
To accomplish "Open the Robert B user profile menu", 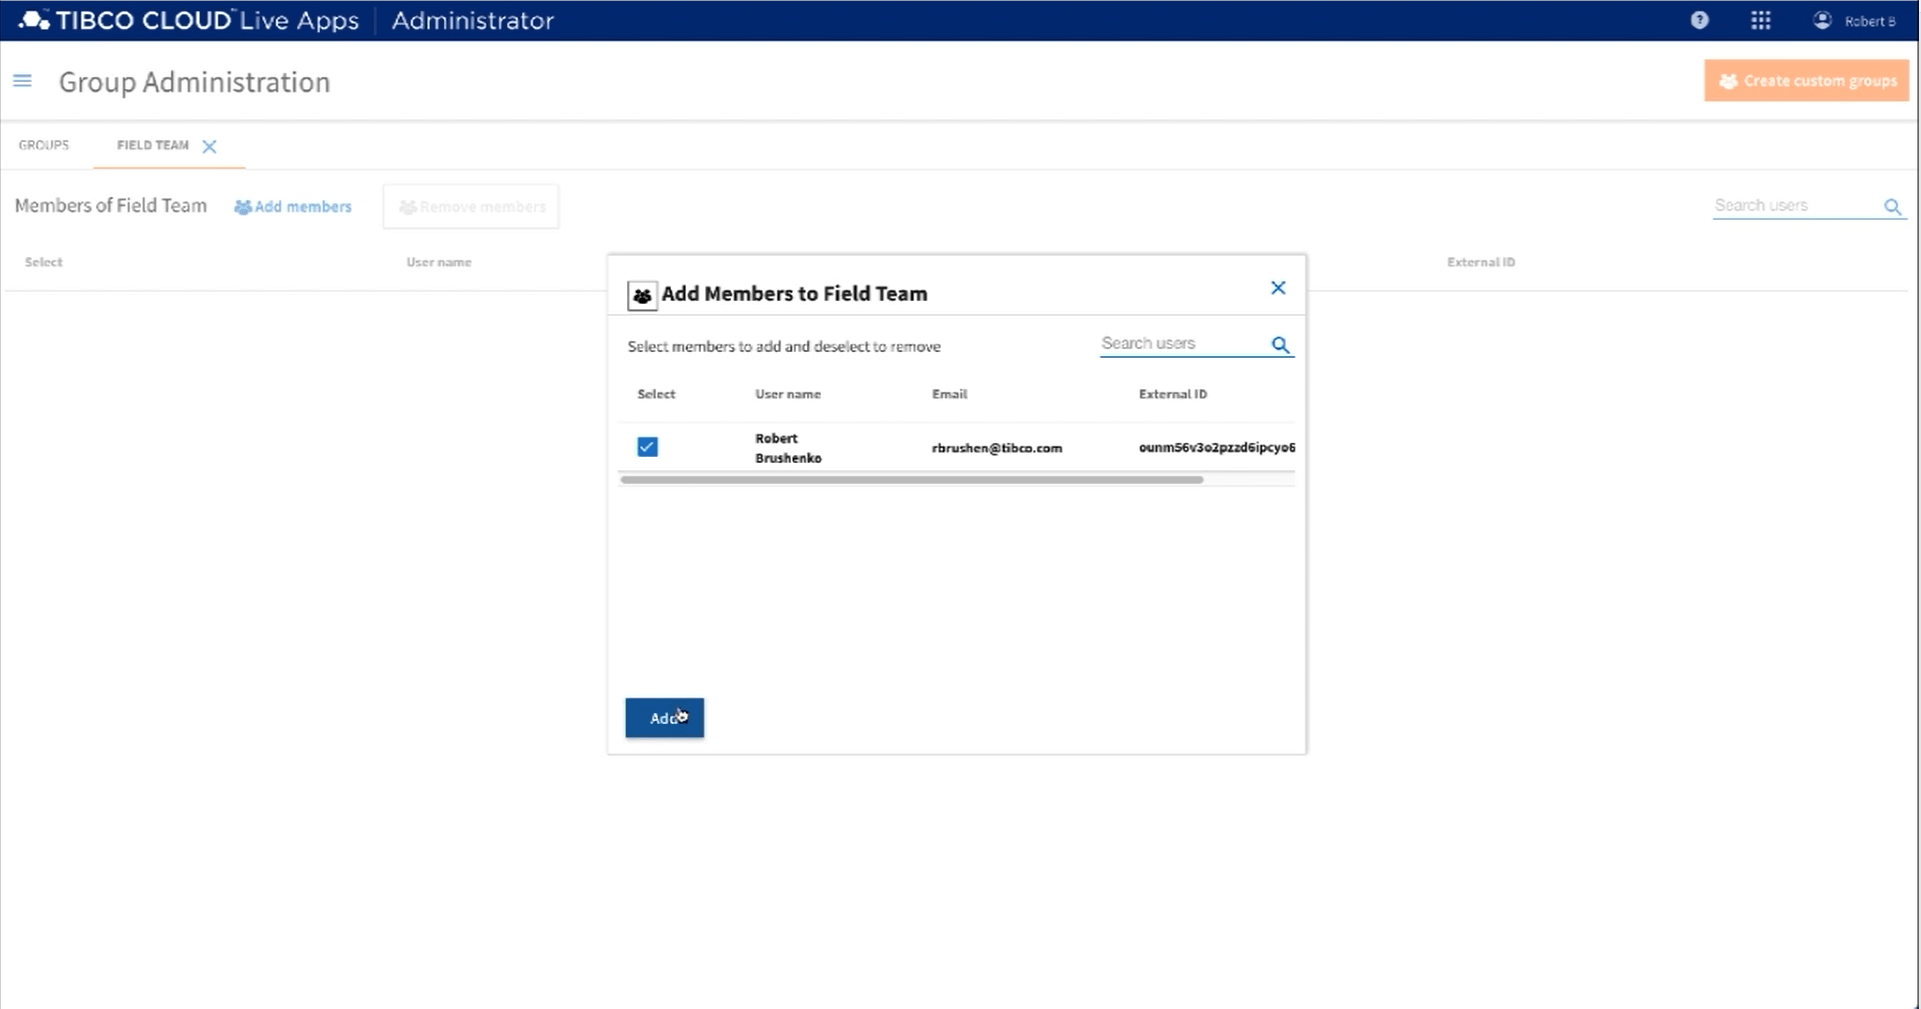I will (1855, 20).
